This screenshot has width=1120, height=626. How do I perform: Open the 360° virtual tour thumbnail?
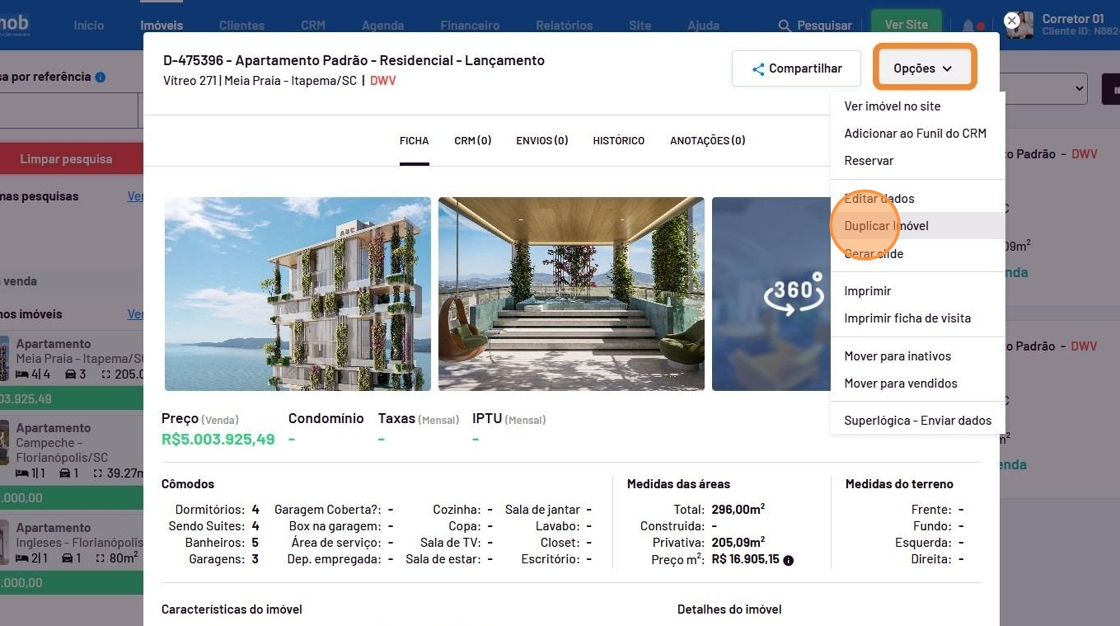click(770, 293)
